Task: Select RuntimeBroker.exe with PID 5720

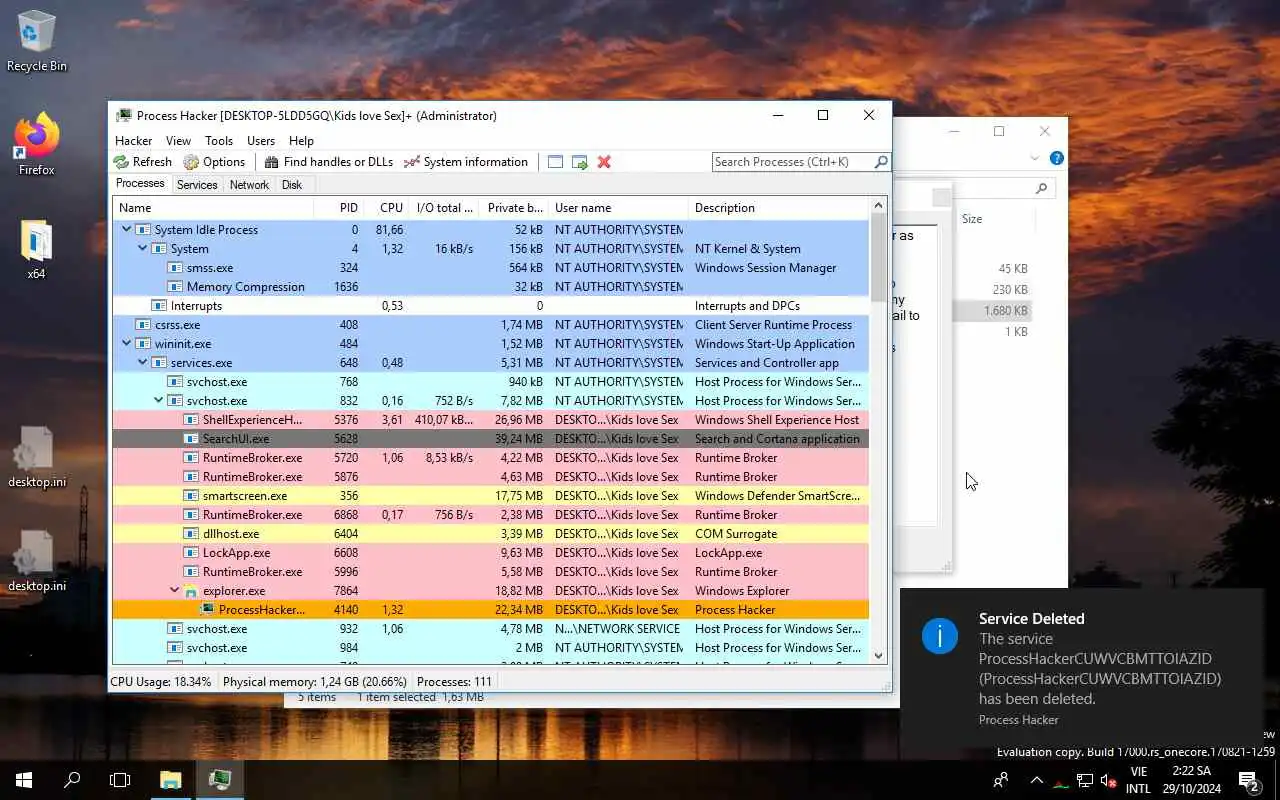Action: pyautogui.click(x=491, y=458)
